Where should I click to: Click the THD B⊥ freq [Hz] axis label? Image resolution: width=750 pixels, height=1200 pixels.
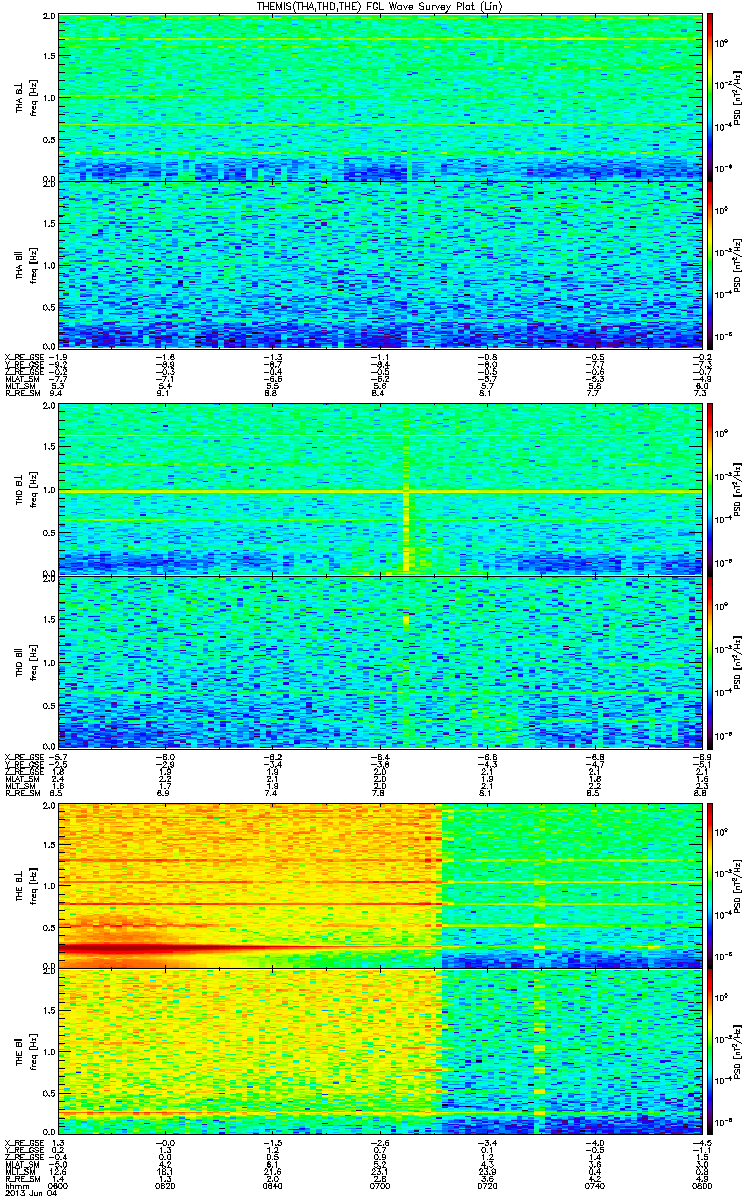pyautogui.click(x=25, y=489)
